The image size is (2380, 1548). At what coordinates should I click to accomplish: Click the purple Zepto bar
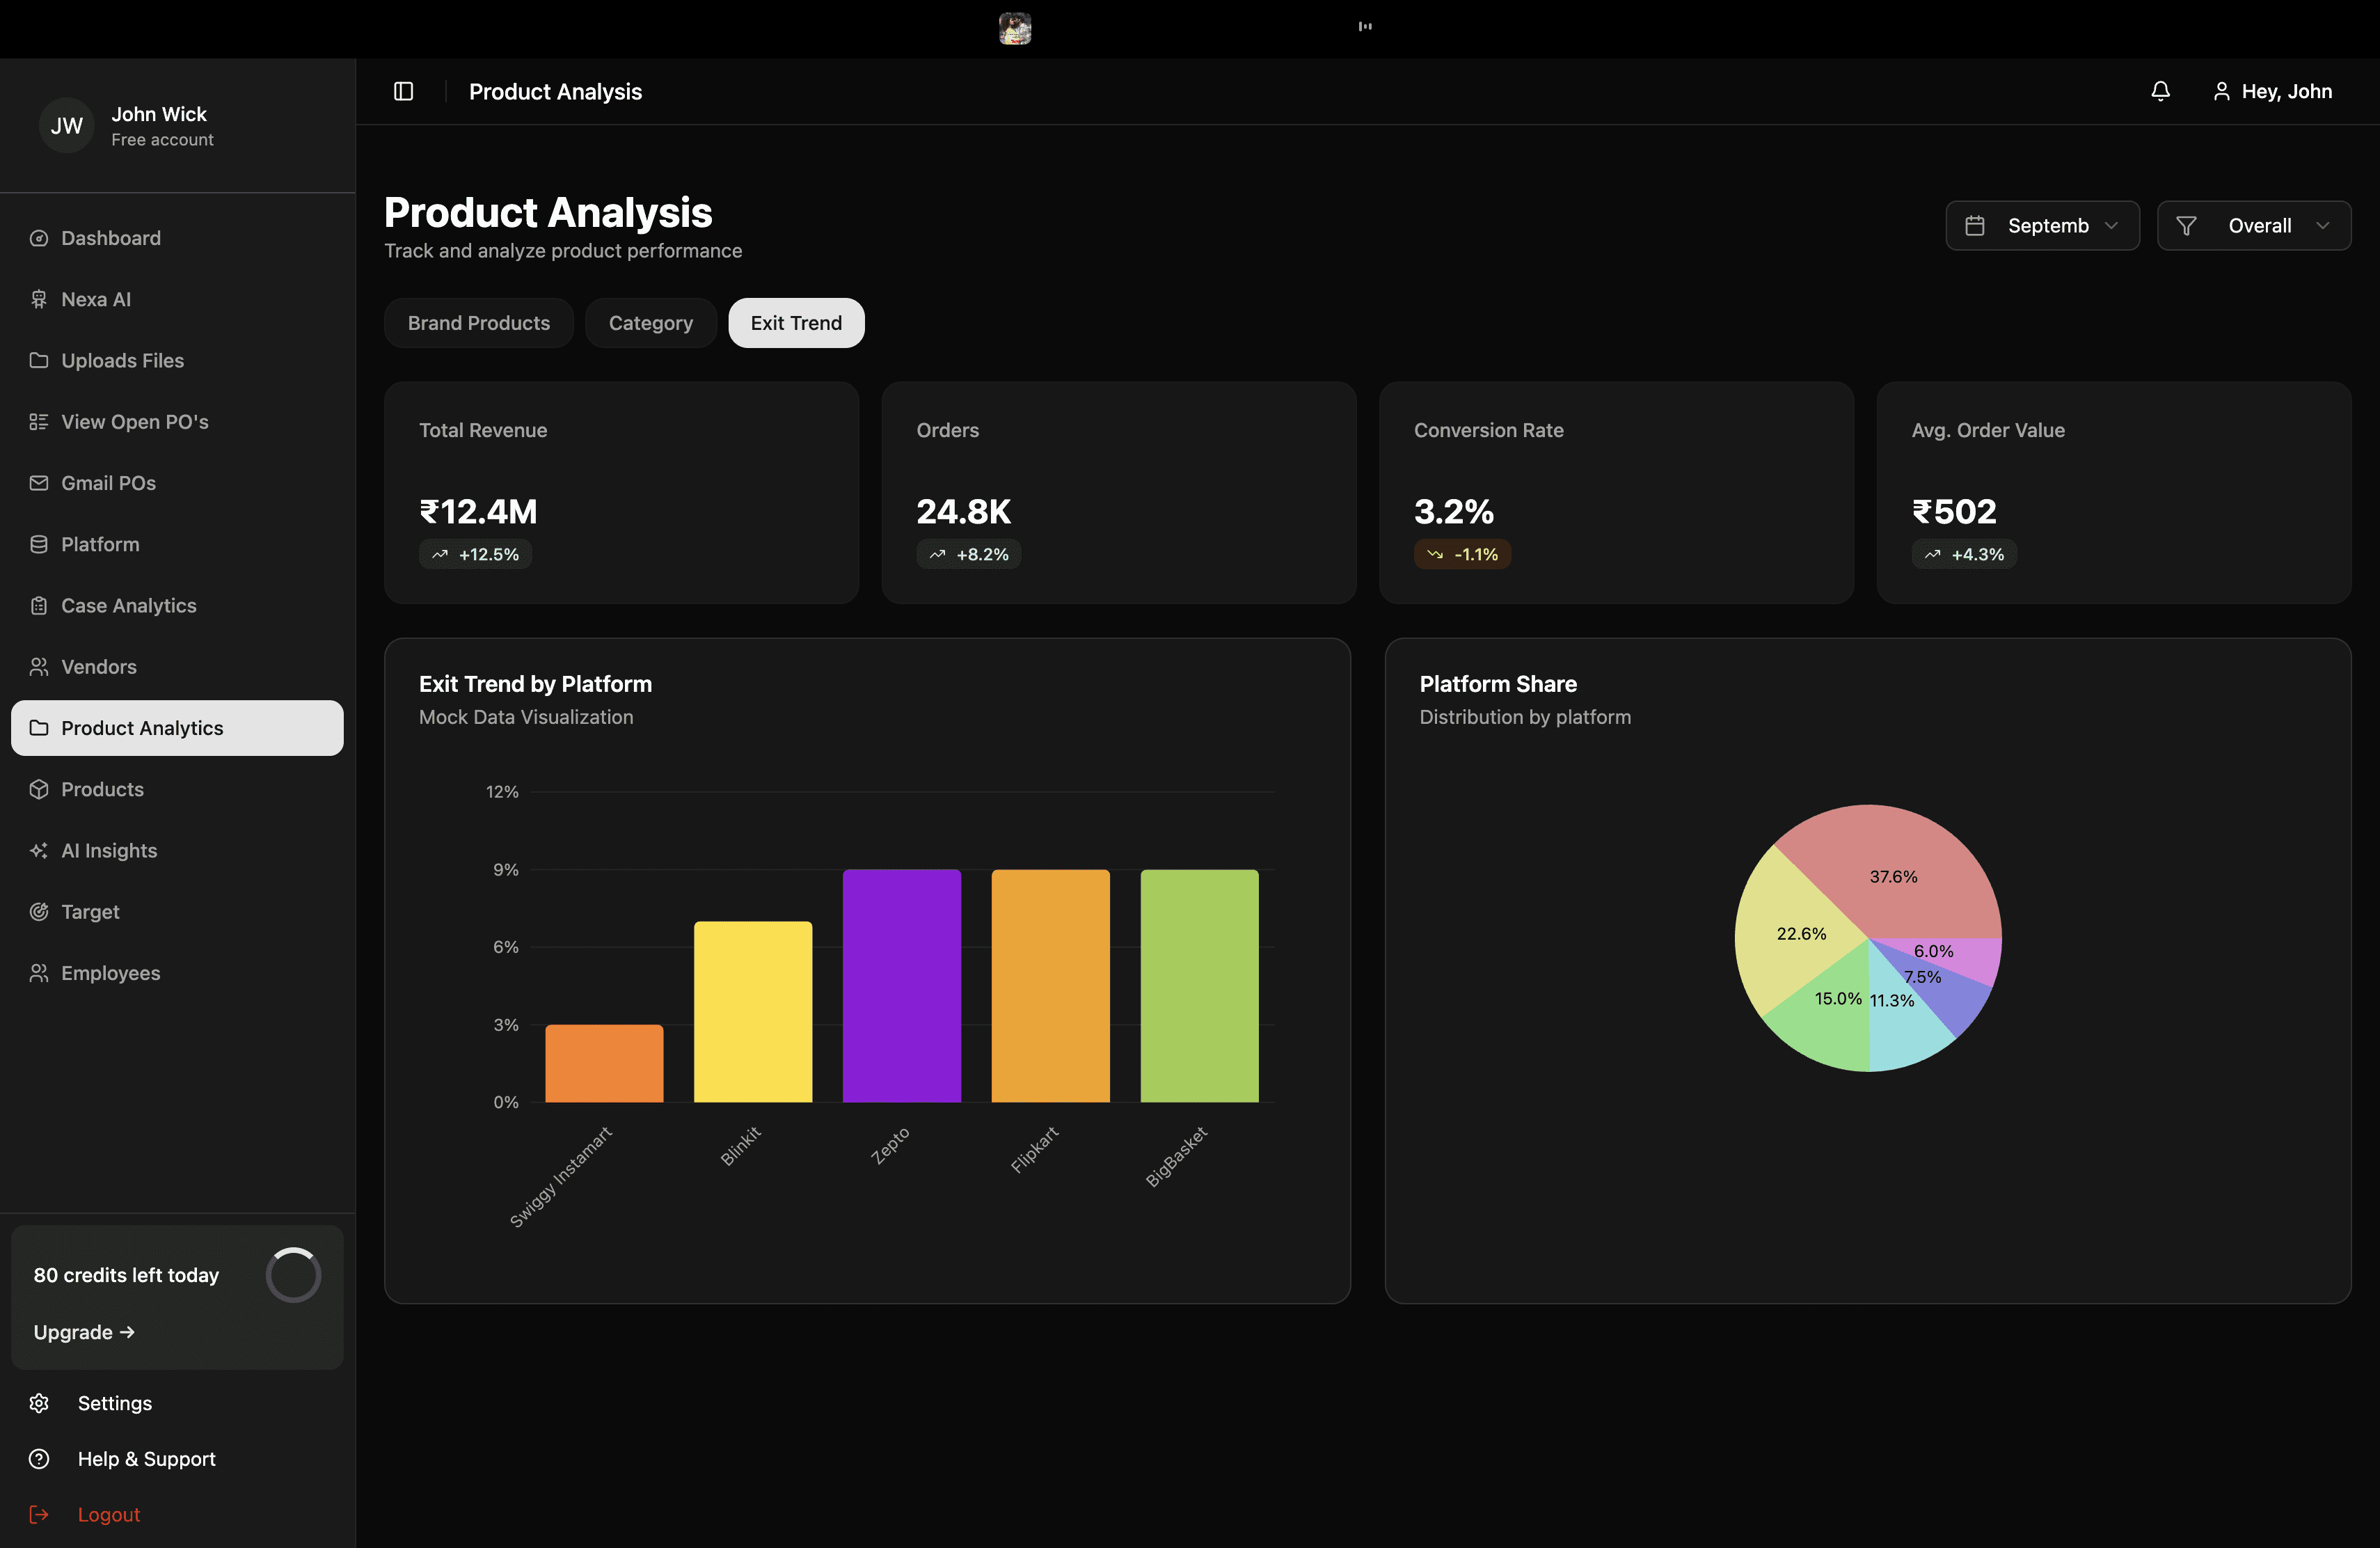pyautogui.click(x=901, y=985)
